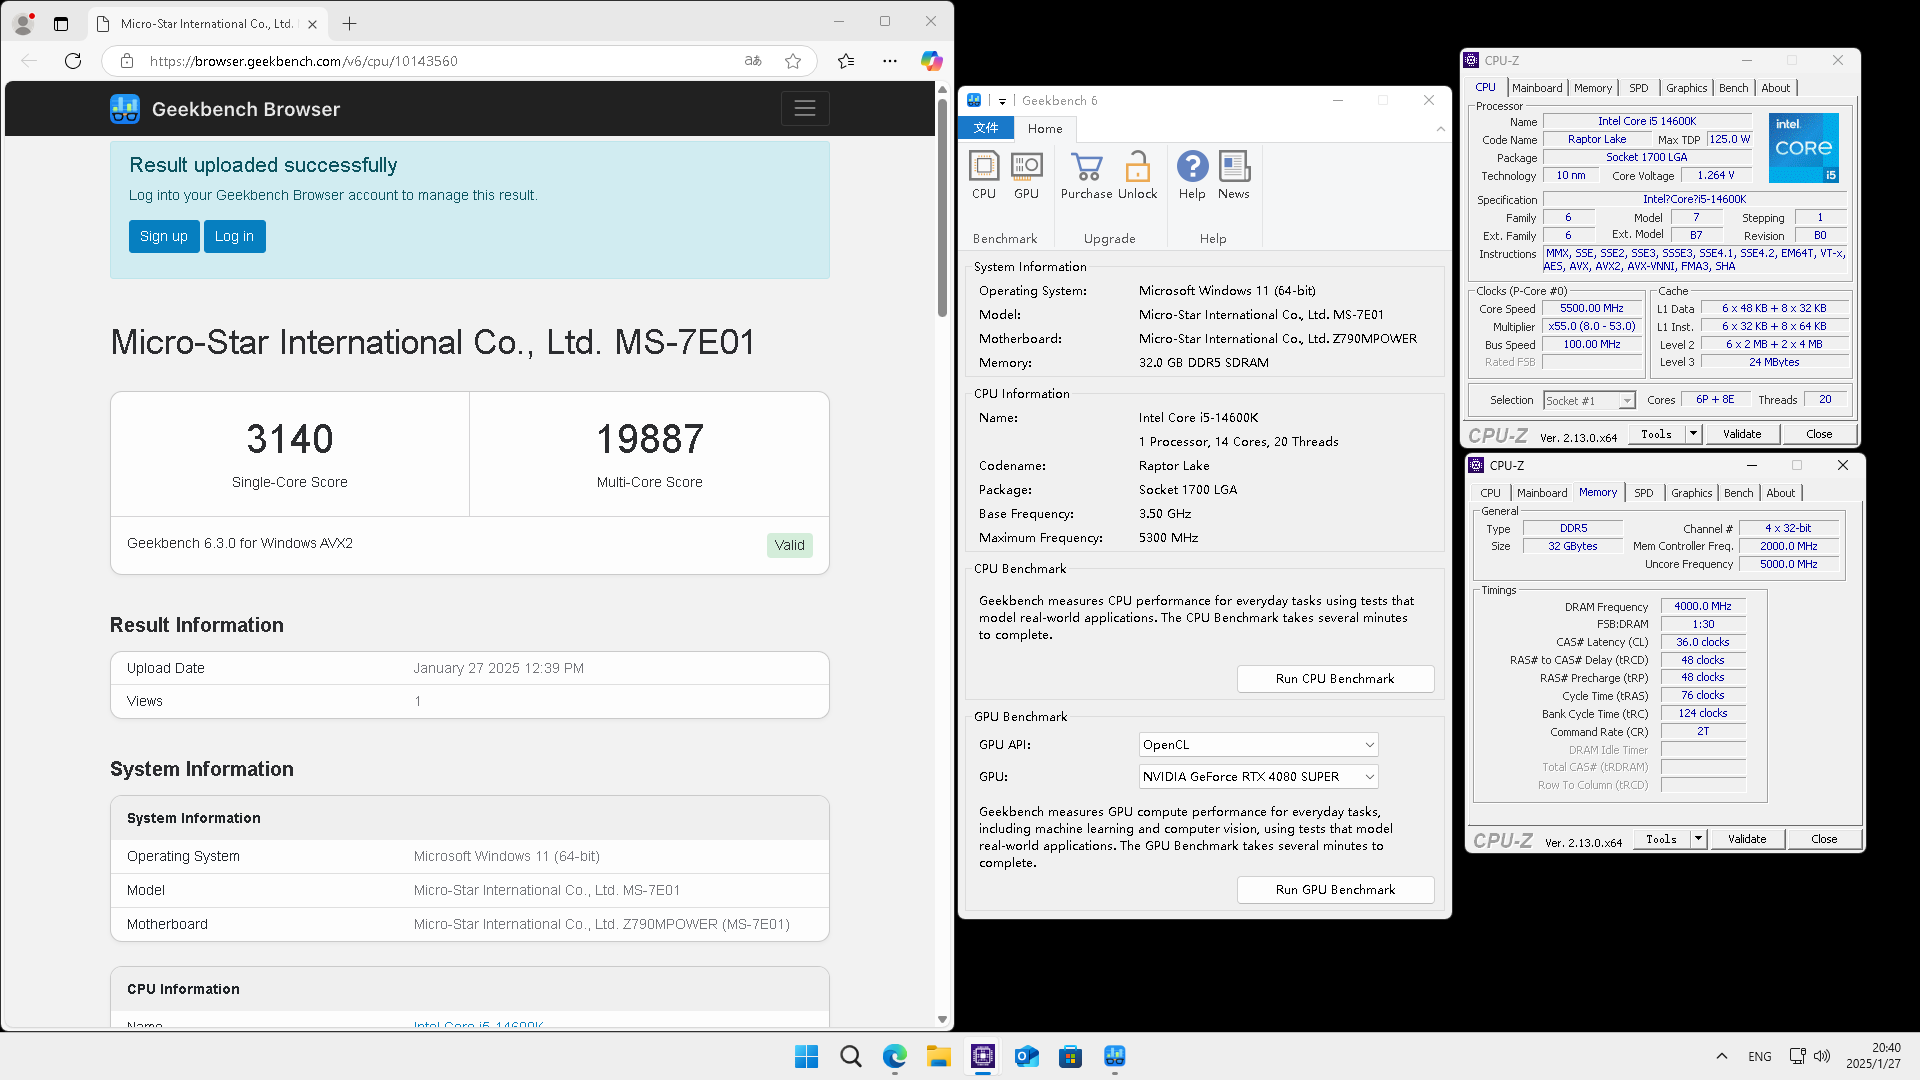Open the About tab in upper CPU-Z

1775,88
